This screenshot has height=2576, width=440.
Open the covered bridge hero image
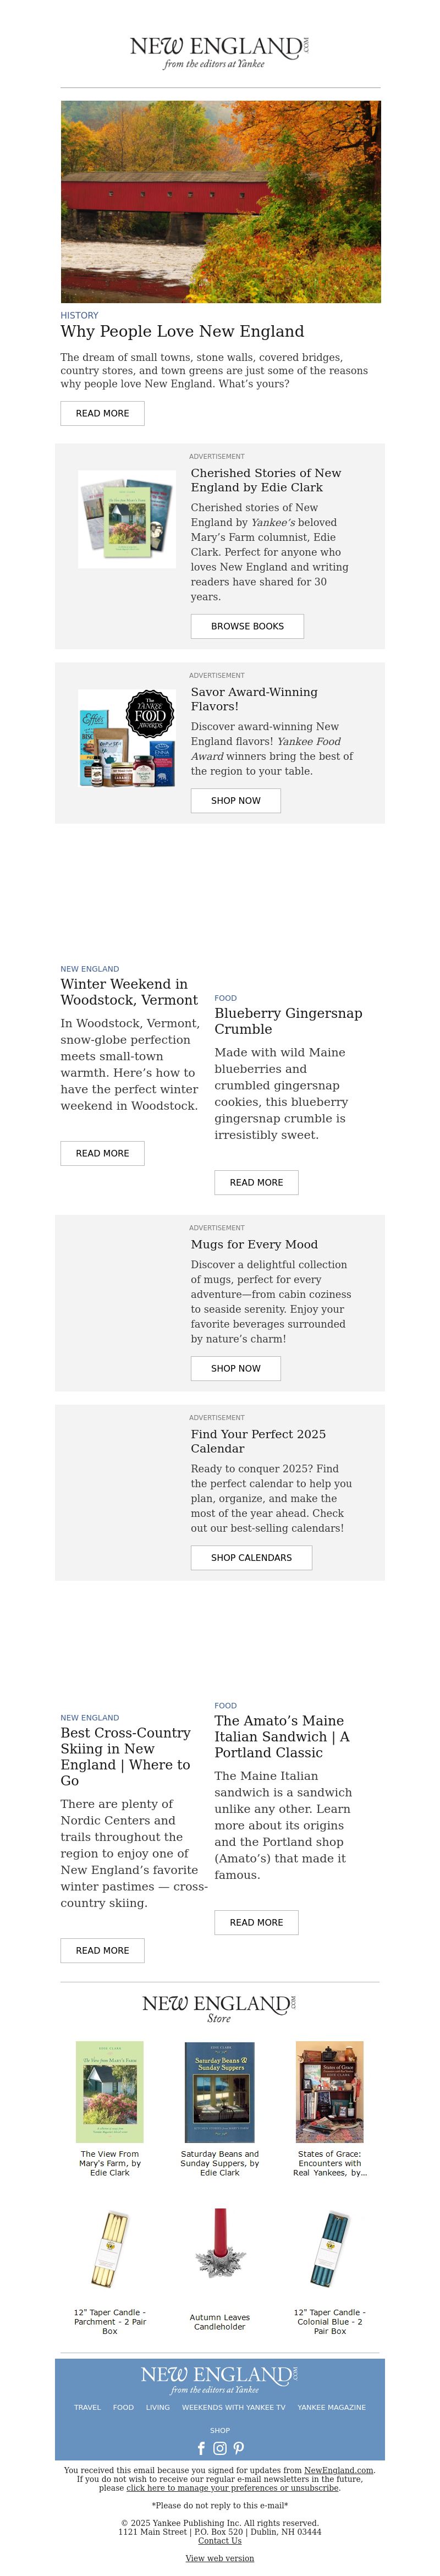click(x=220, y=201)
